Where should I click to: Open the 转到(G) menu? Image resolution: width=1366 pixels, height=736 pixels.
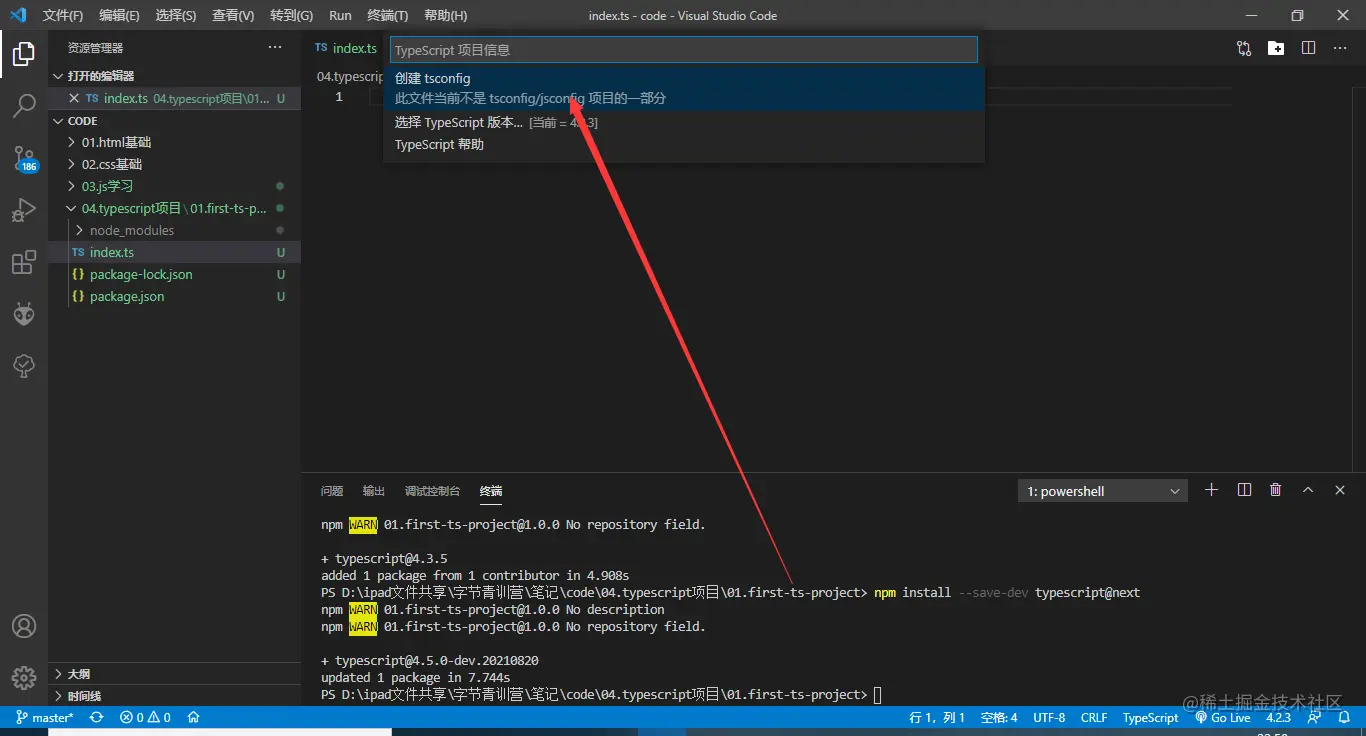291,16
